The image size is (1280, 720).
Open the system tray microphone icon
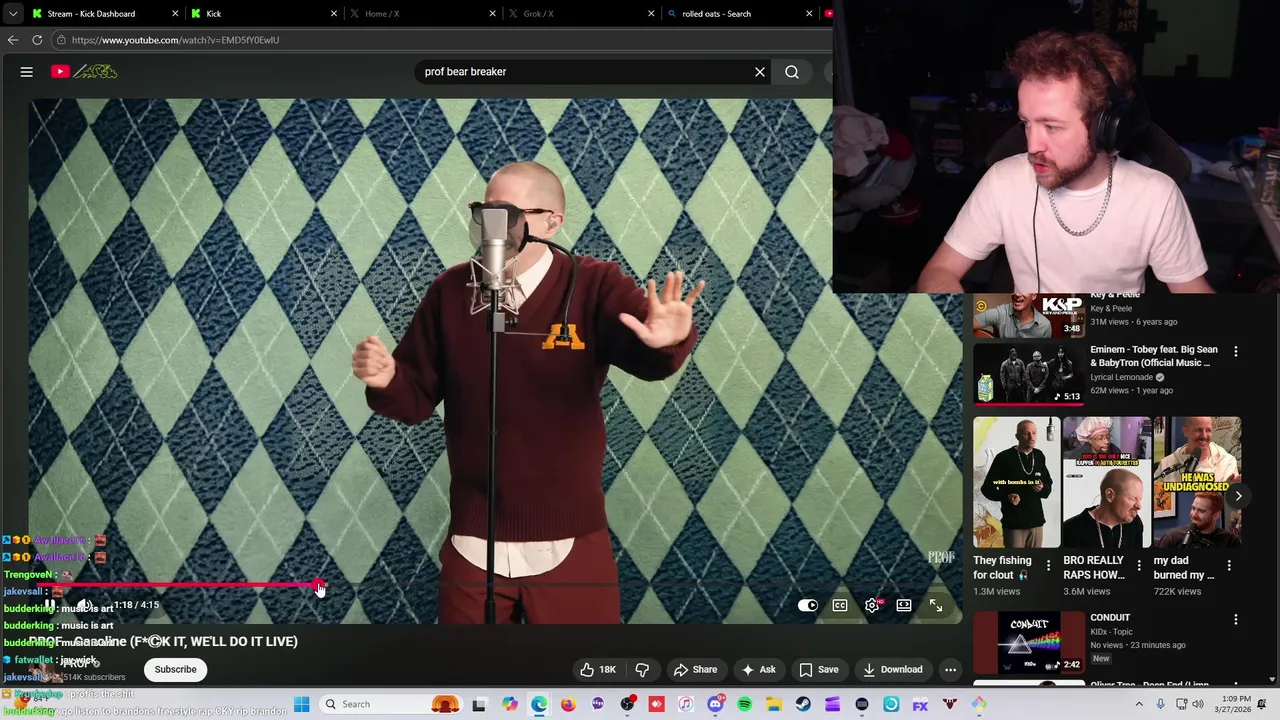click(1160, 704)
